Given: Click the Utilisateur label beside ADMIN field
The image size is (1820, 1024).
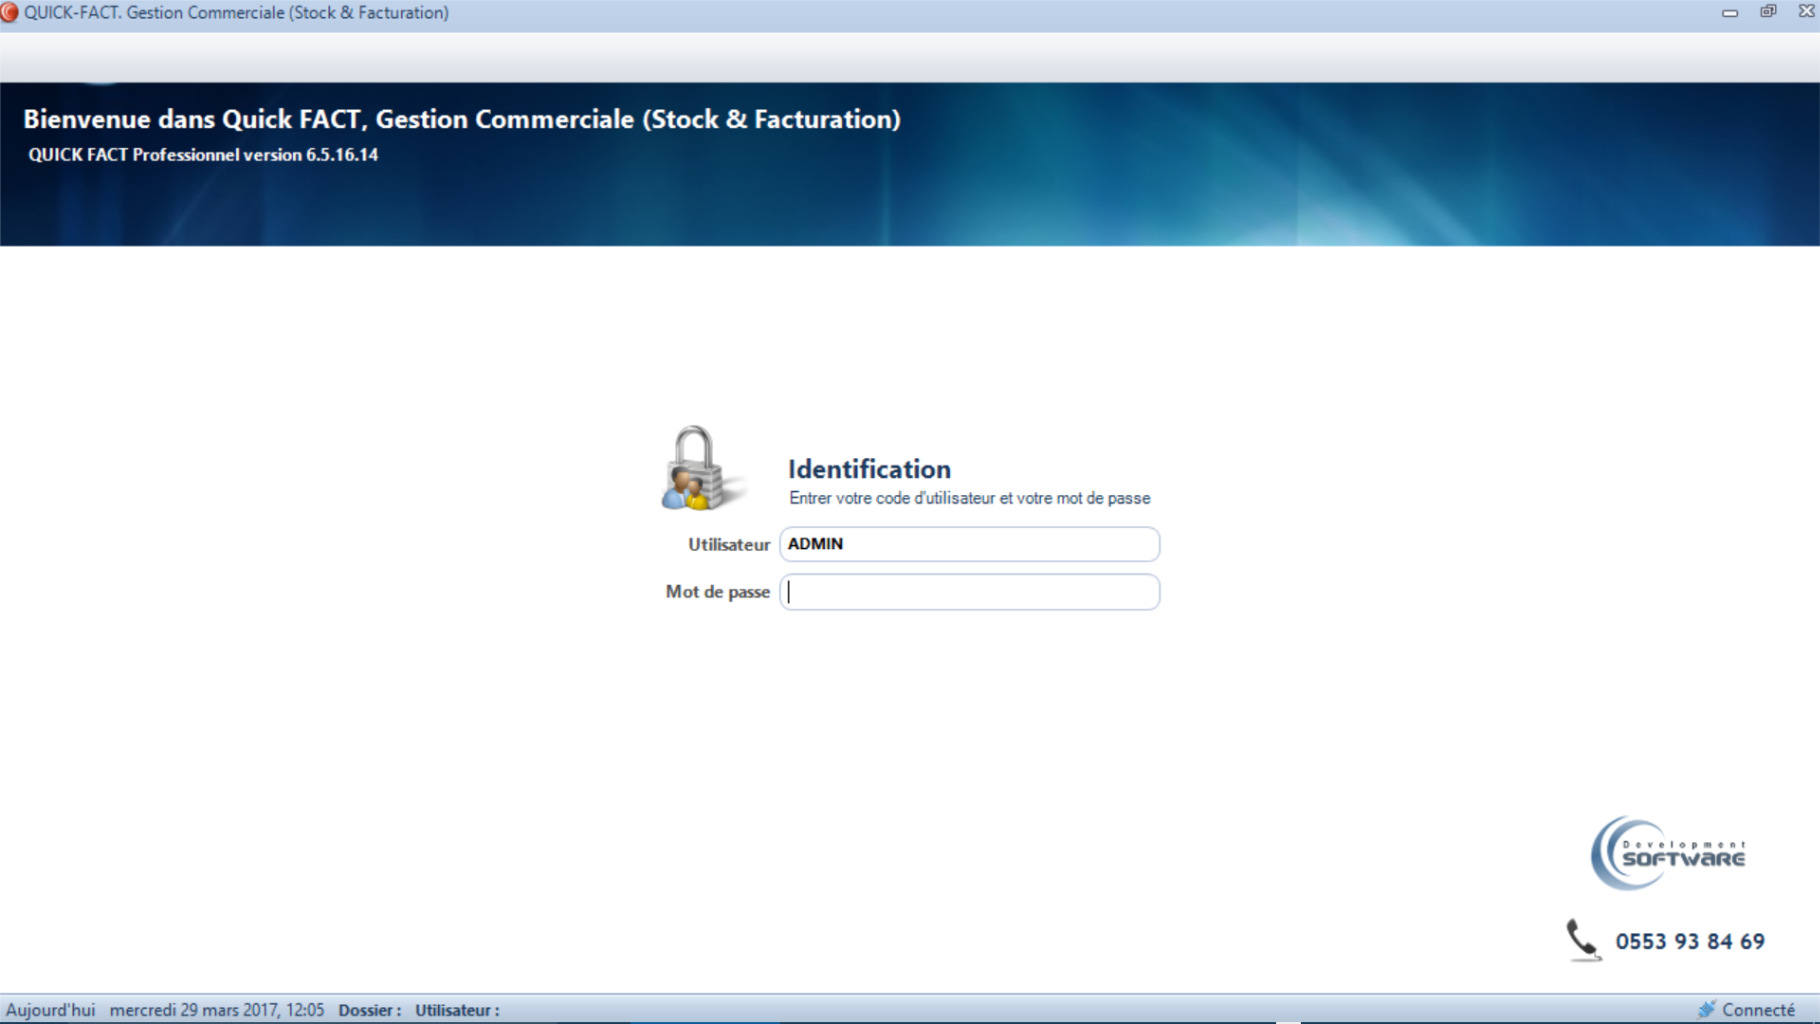Looking at the screenshot, I should tap(728, 545).
